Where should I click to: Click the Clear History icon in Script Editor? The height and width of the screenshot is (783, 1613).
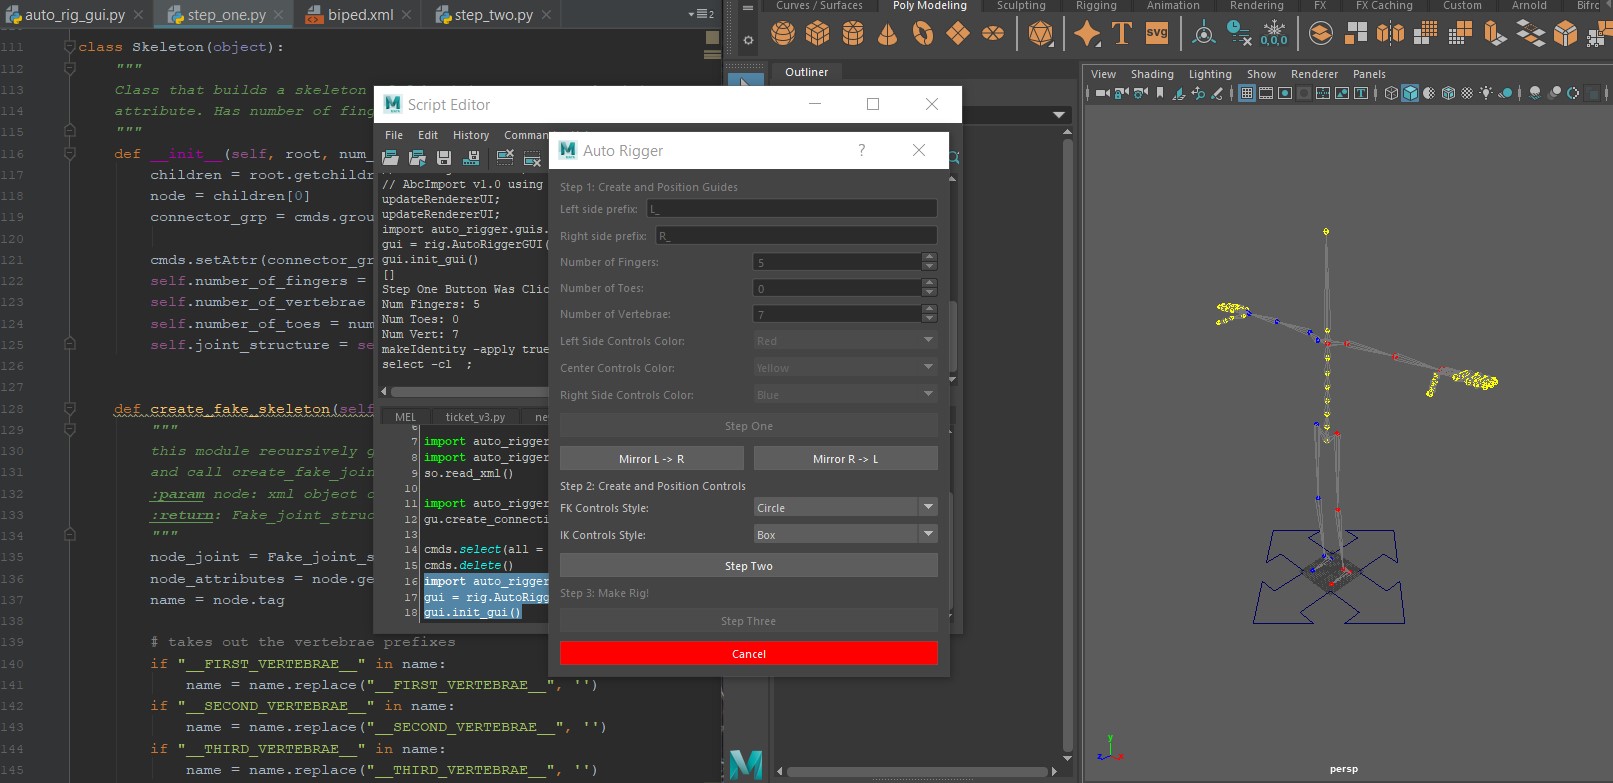[x=505, y=158]
